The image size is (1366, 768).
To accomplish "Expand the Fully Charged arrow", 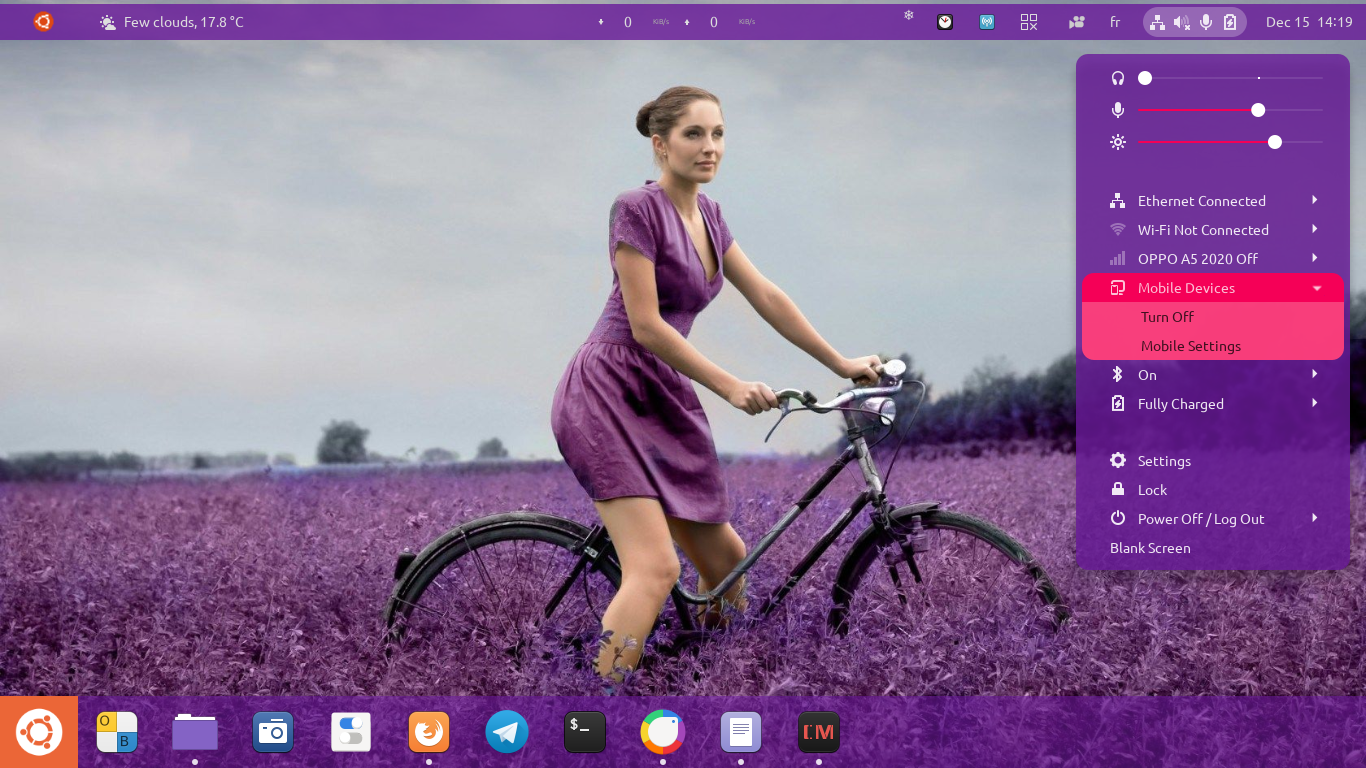I will click(1315, 403).
